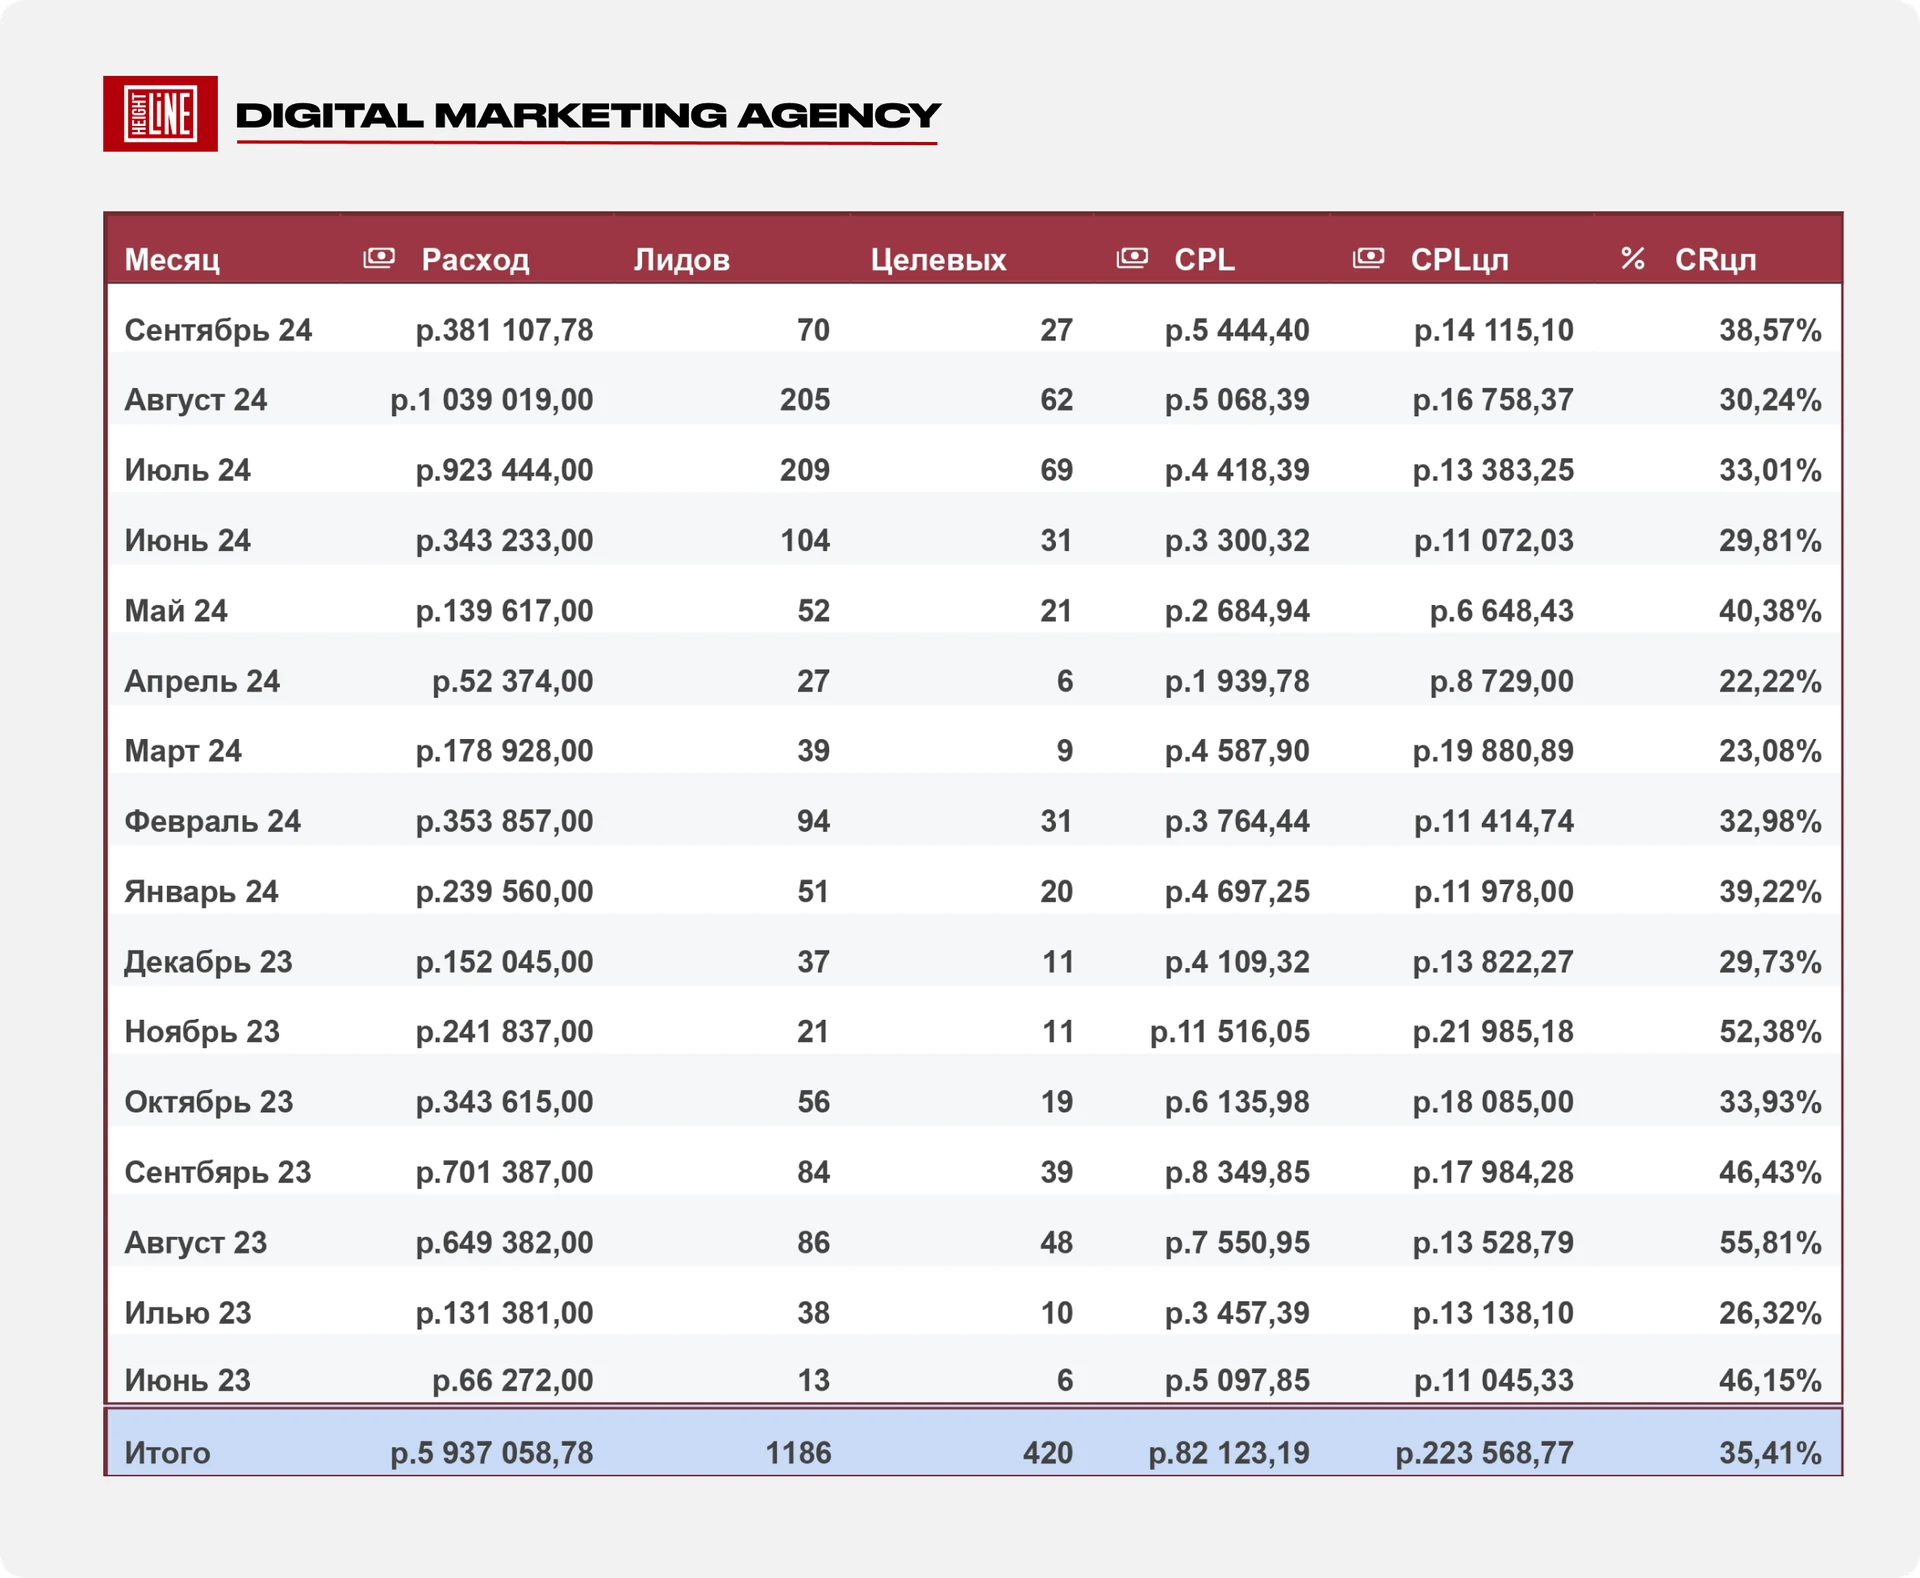Click the money icon beside CPLцл header
Viewport: 1920px width, 1578px height.
[x=1368, y=258]
